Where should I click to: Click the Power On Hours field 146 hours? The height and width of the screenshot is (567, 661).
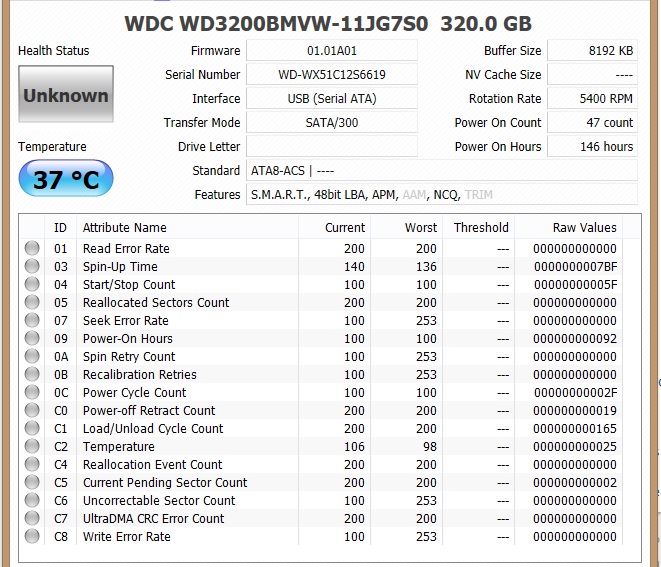coord(592,147)
